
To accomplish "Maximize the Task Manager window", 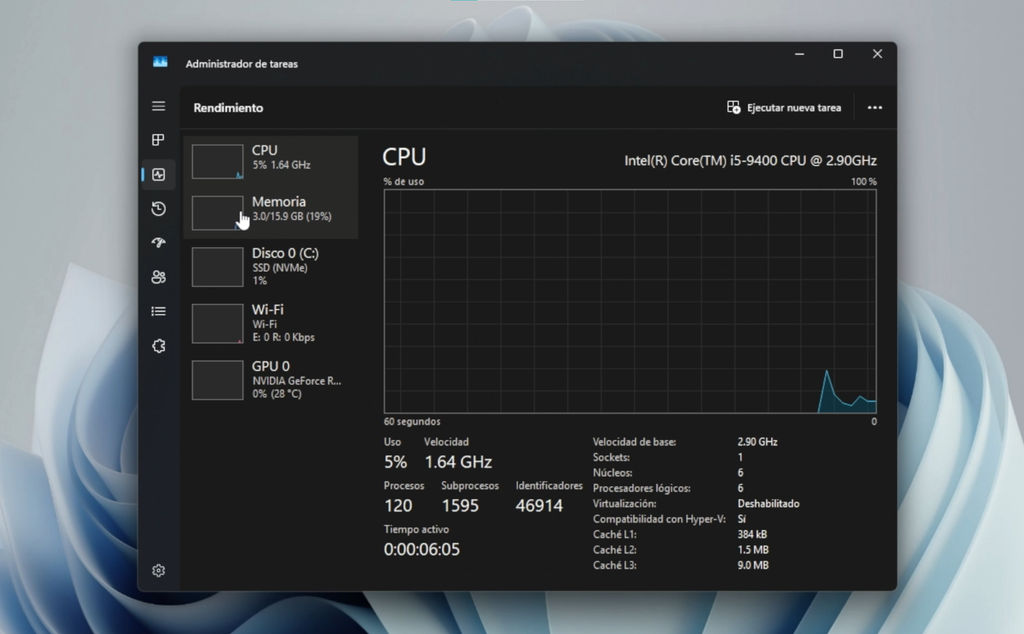I will (x=838, y=54).
